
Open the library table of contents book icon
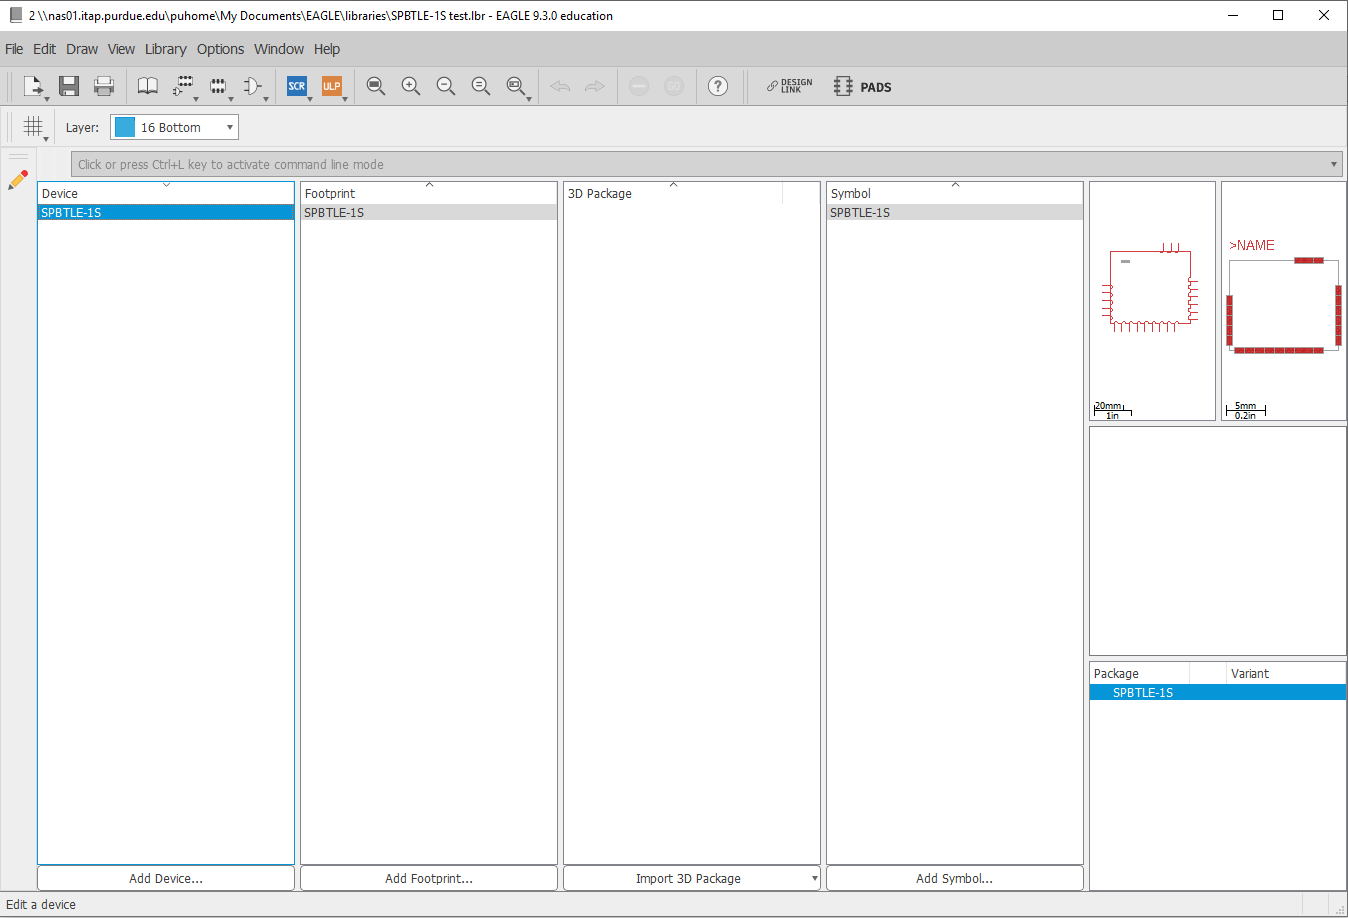click(x=148, y=86)
